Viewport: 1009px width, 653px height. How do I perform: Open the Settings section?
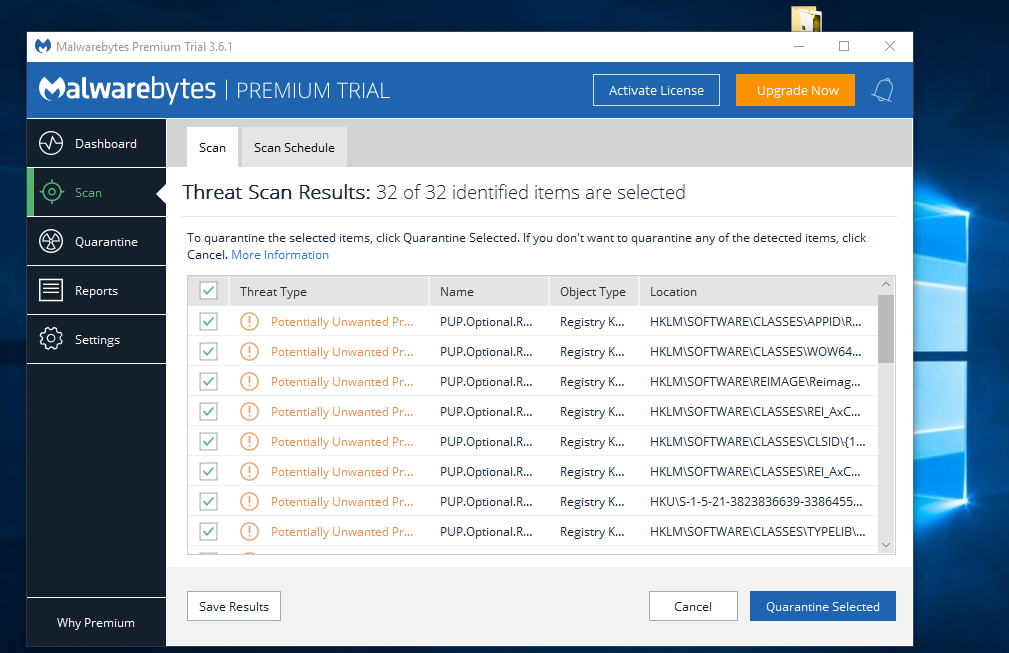point(97,339)
